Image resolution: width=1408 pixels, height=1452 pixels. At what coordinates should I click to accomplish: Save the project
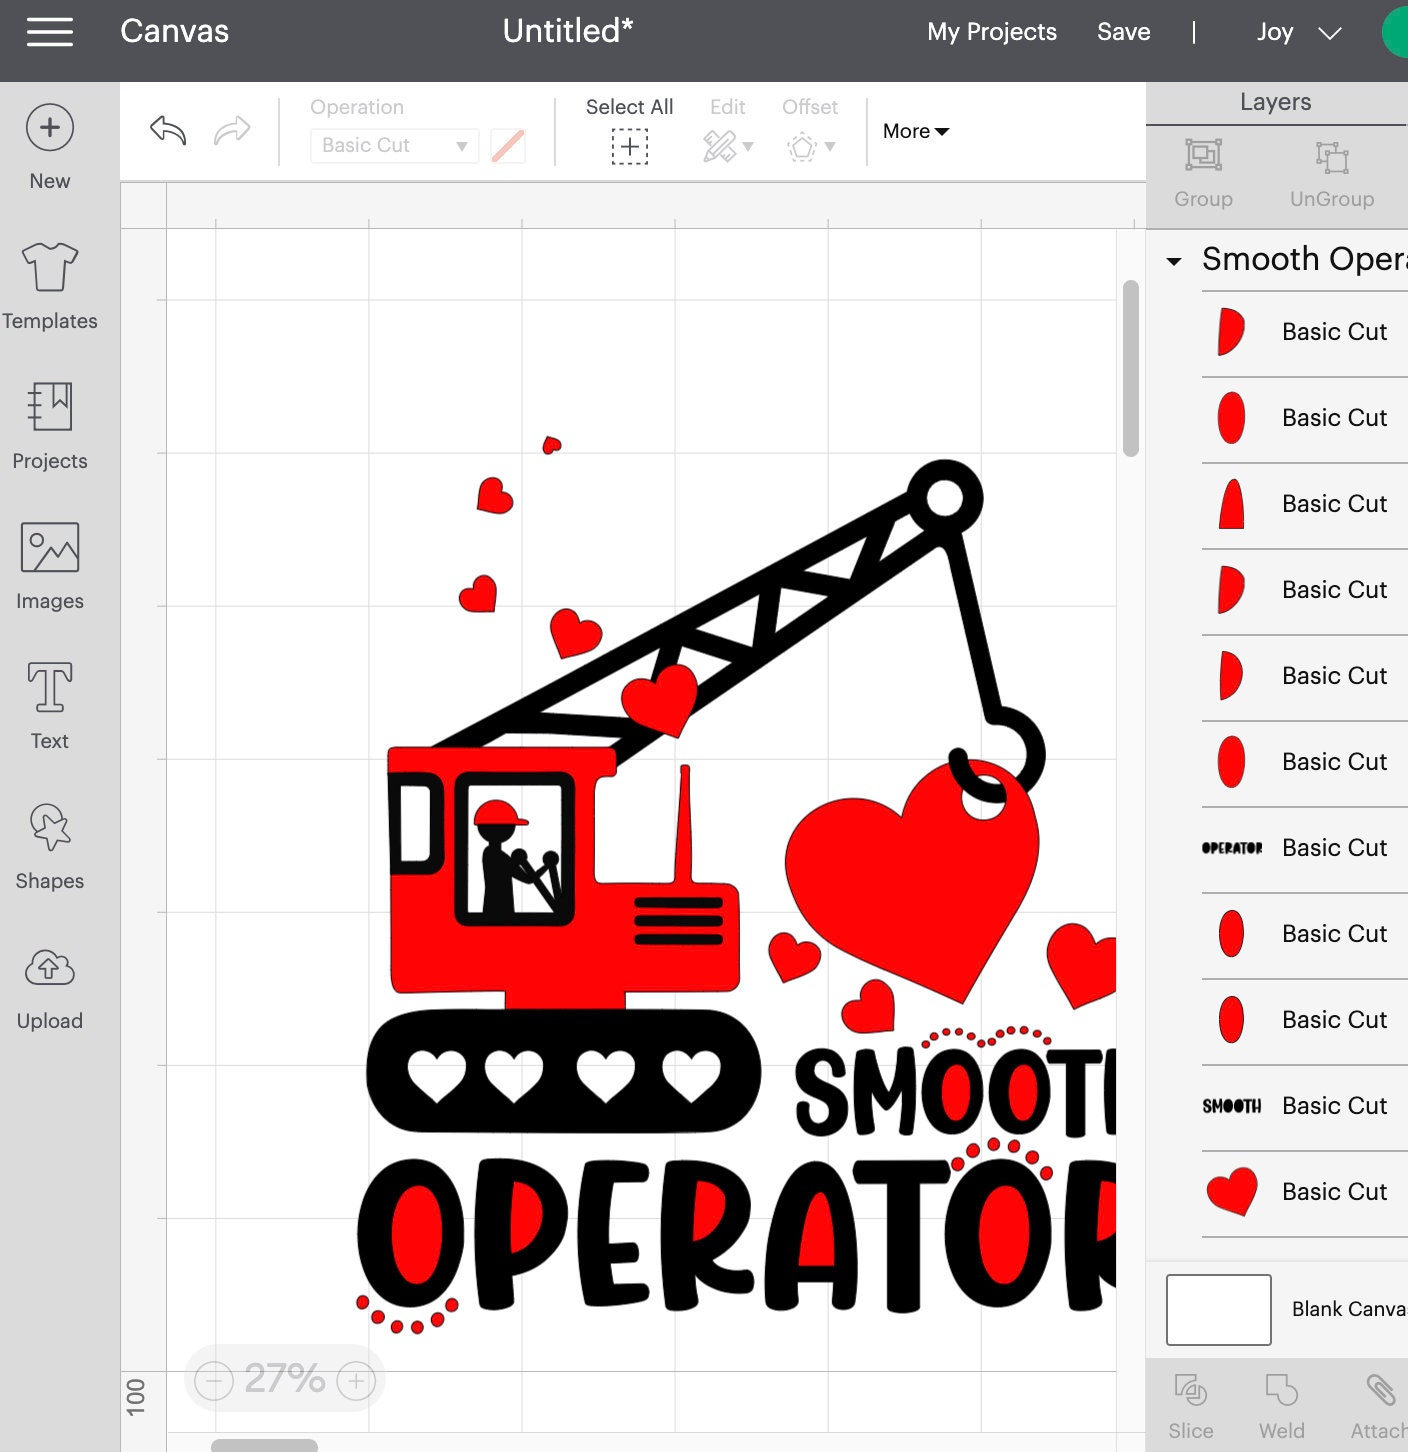pos(1123,31)
